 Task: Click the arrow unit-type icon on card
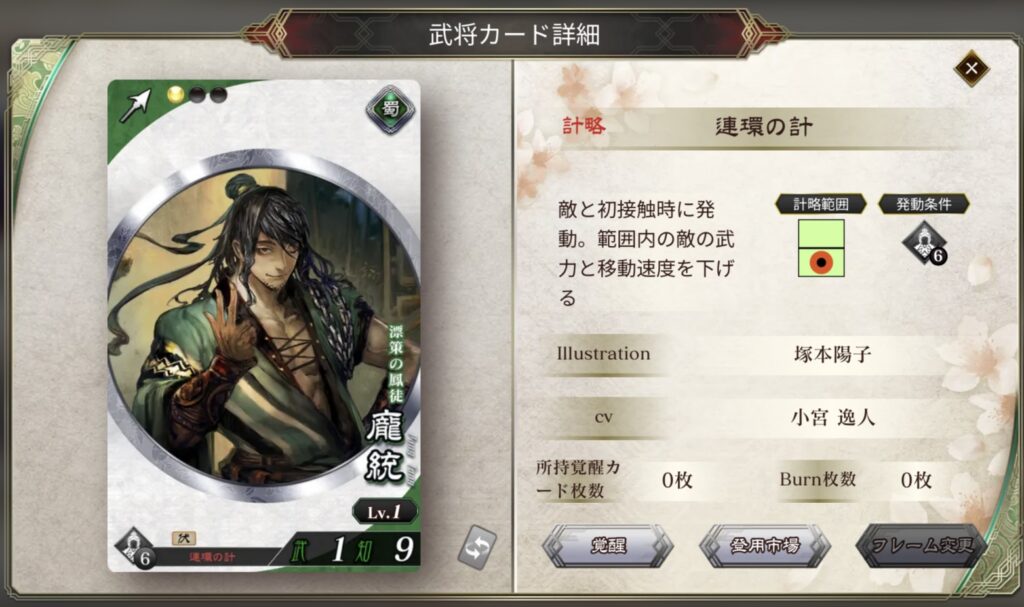pyautogui.click(x=135, y=106)
